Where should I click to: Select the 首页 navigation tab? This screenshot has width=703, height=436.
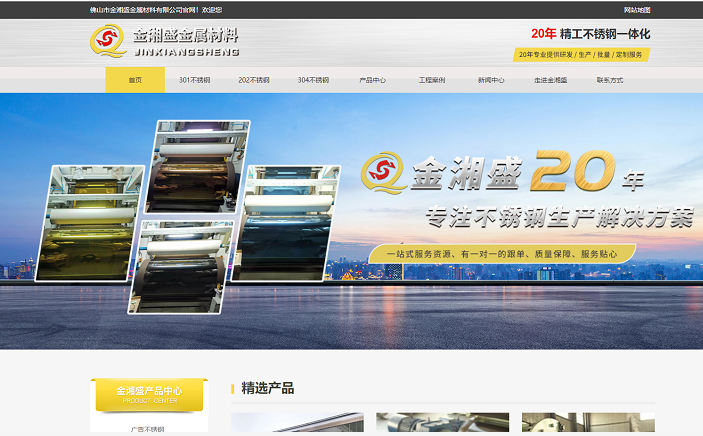point(135,80)
